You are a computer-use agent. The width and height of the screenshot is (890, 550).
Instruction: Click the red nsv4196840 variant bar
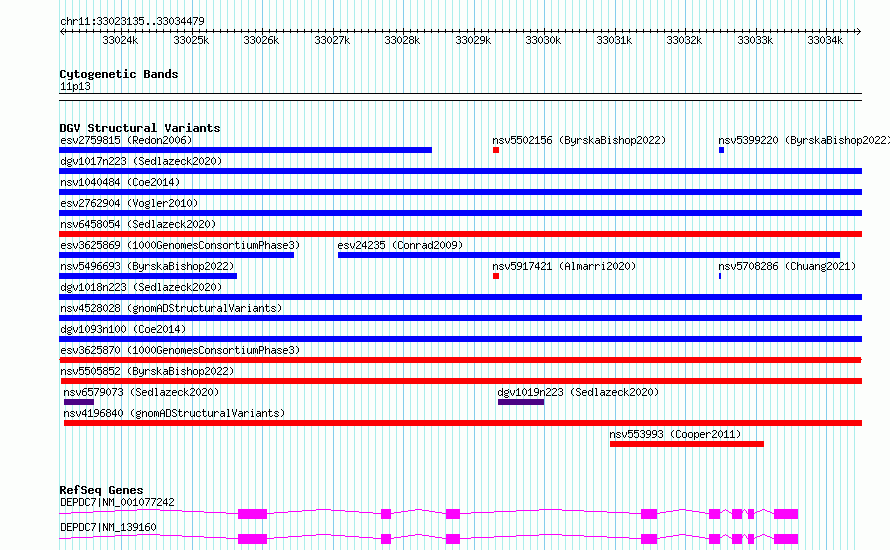click(463, 423)
